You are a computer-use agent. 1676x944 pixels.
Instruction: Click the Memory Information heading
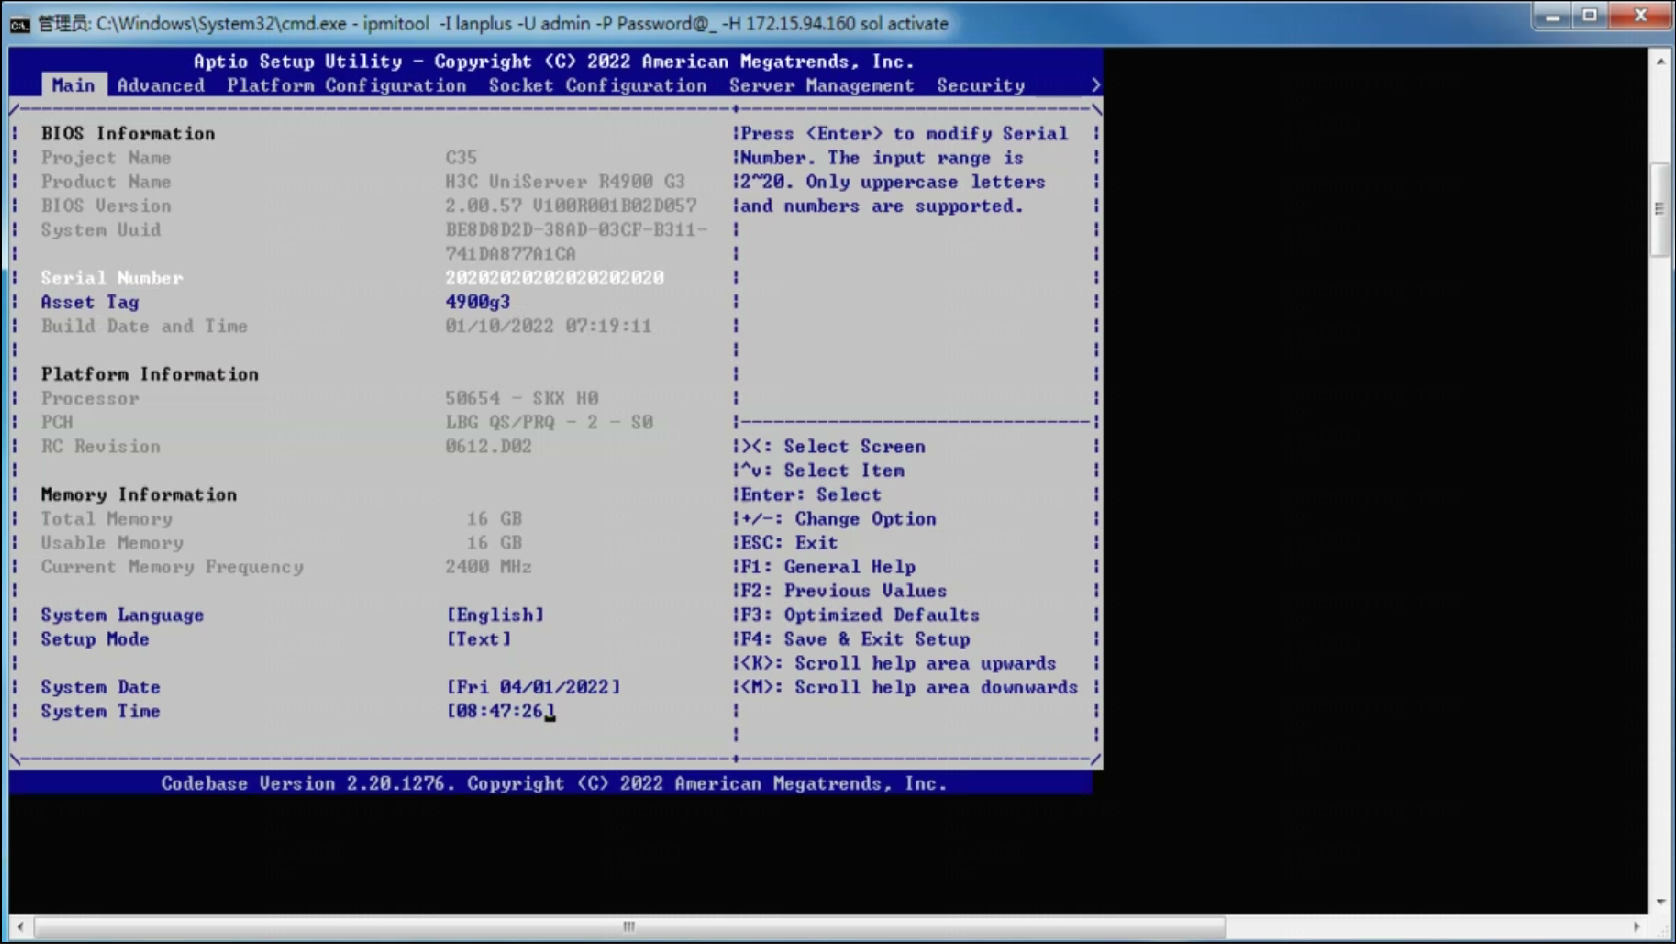[x=139, y=495]
